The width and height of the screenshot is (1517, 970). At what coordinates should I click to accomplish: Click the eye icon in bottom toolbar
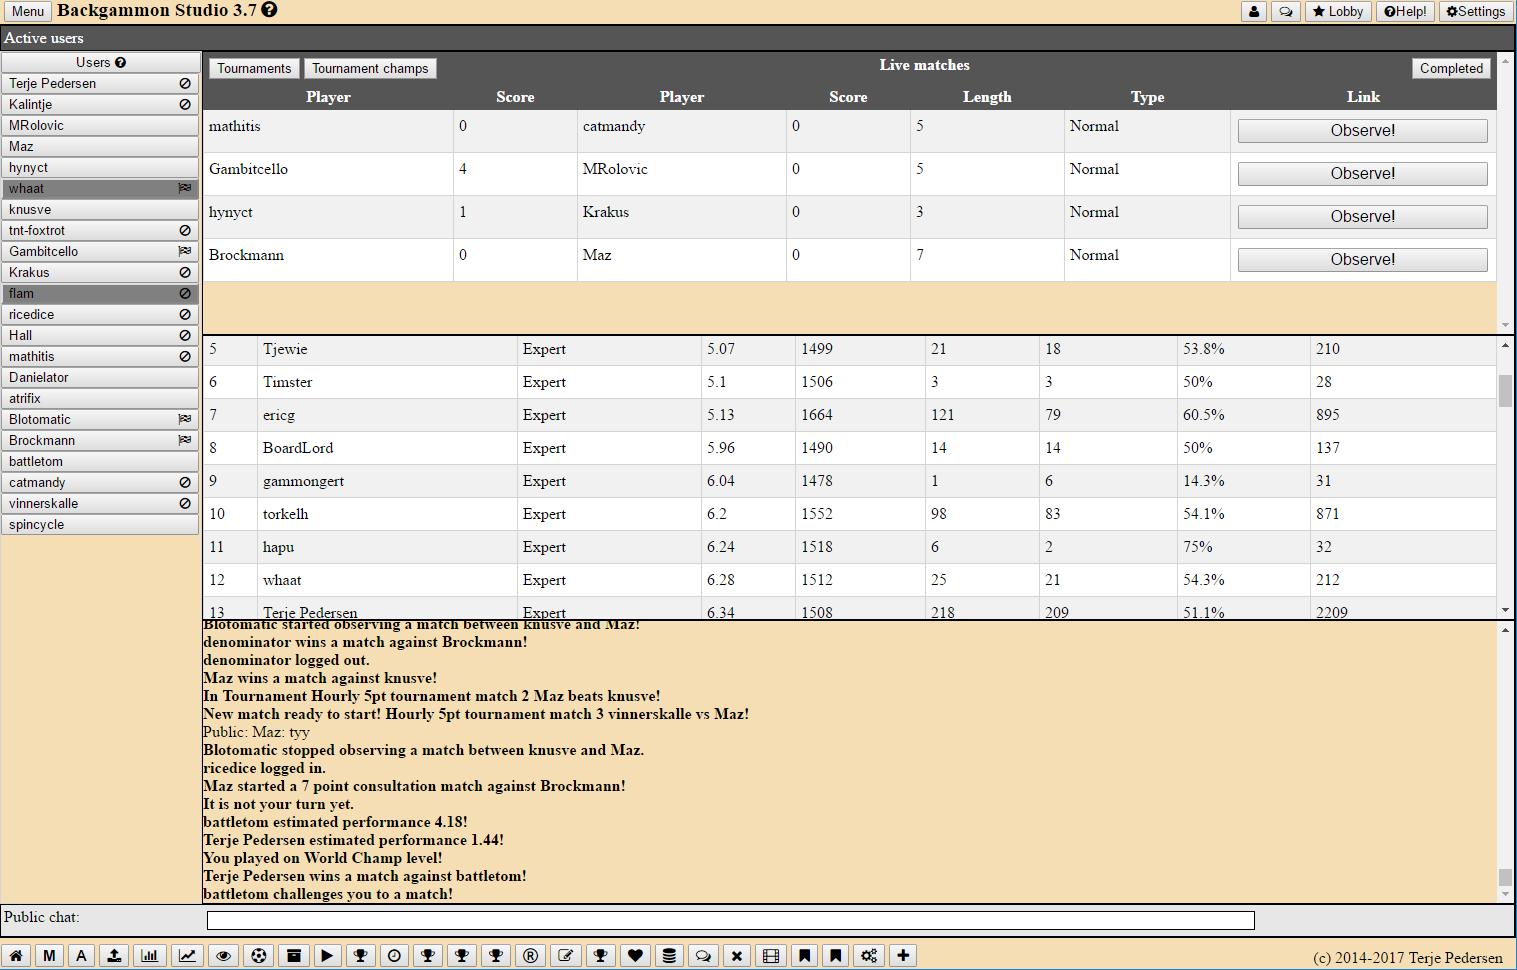point(223,956)
